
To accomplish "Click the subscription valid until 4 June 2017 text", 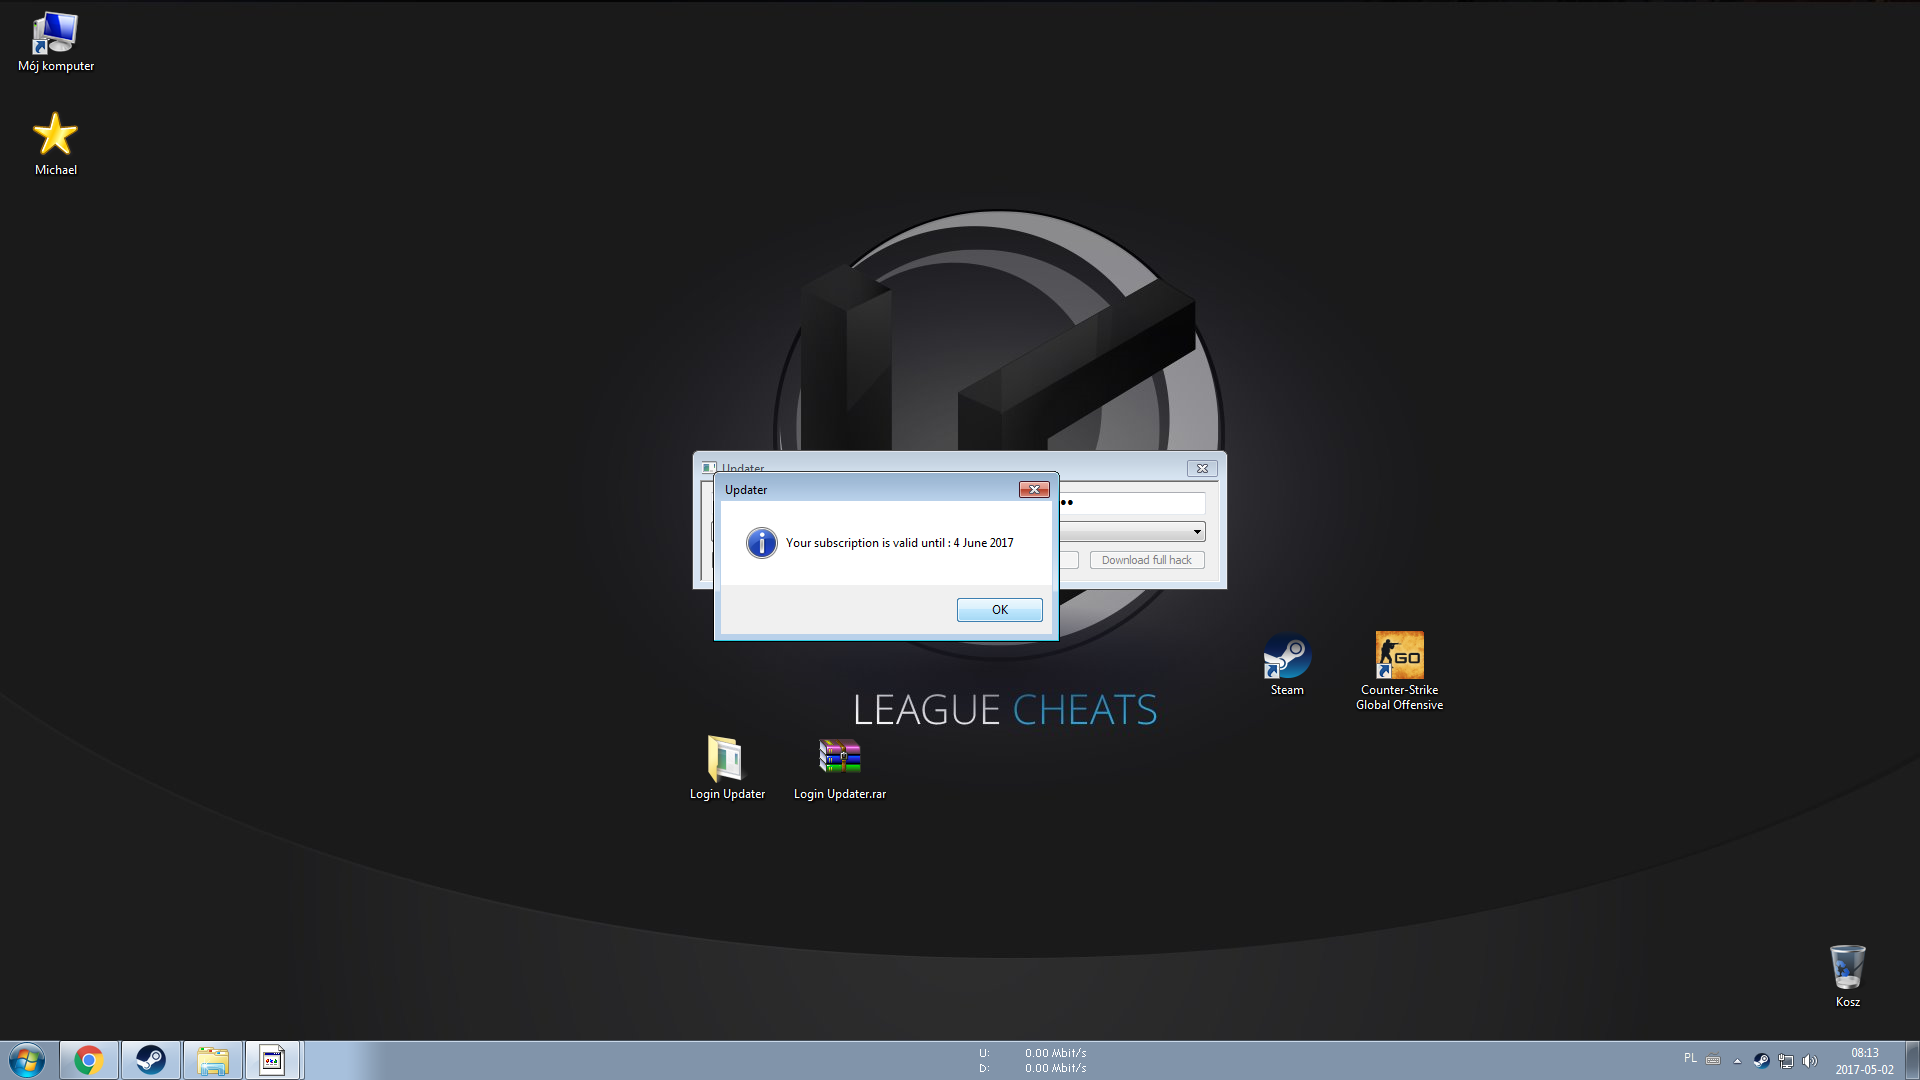I will [899, 543].
